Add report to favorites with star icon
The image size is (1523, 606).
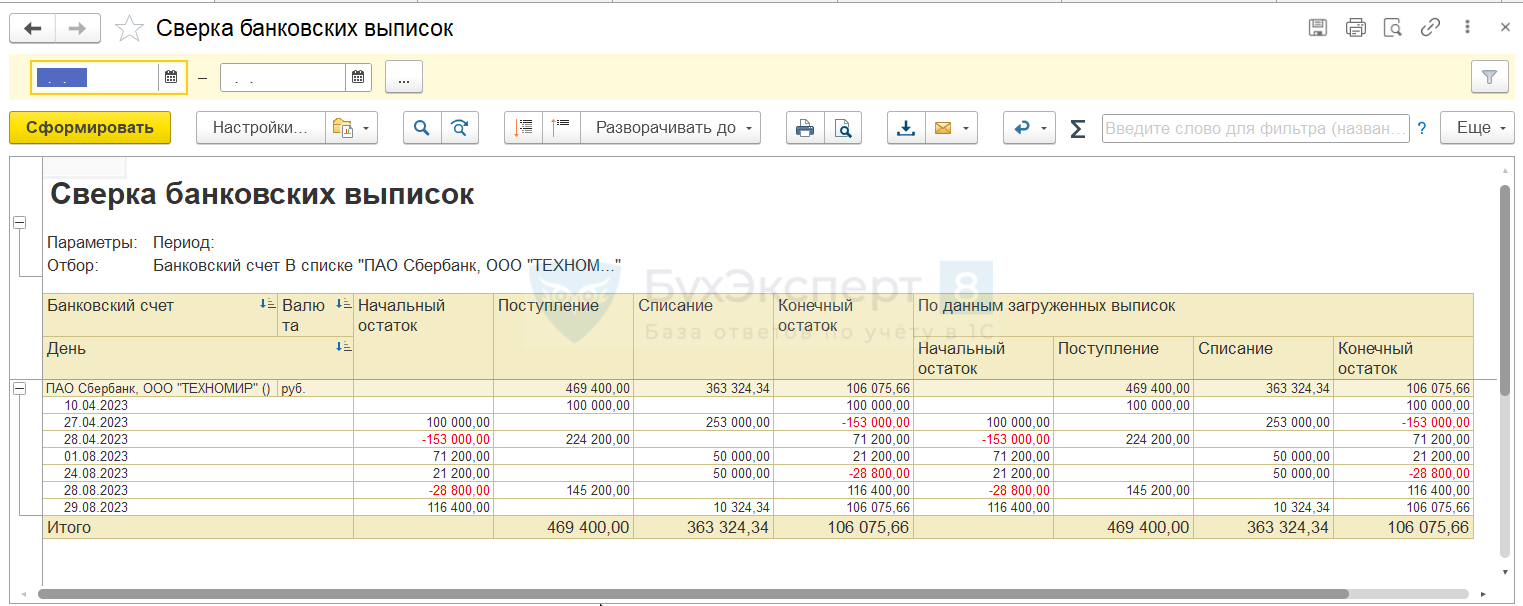tap(130, 29)
